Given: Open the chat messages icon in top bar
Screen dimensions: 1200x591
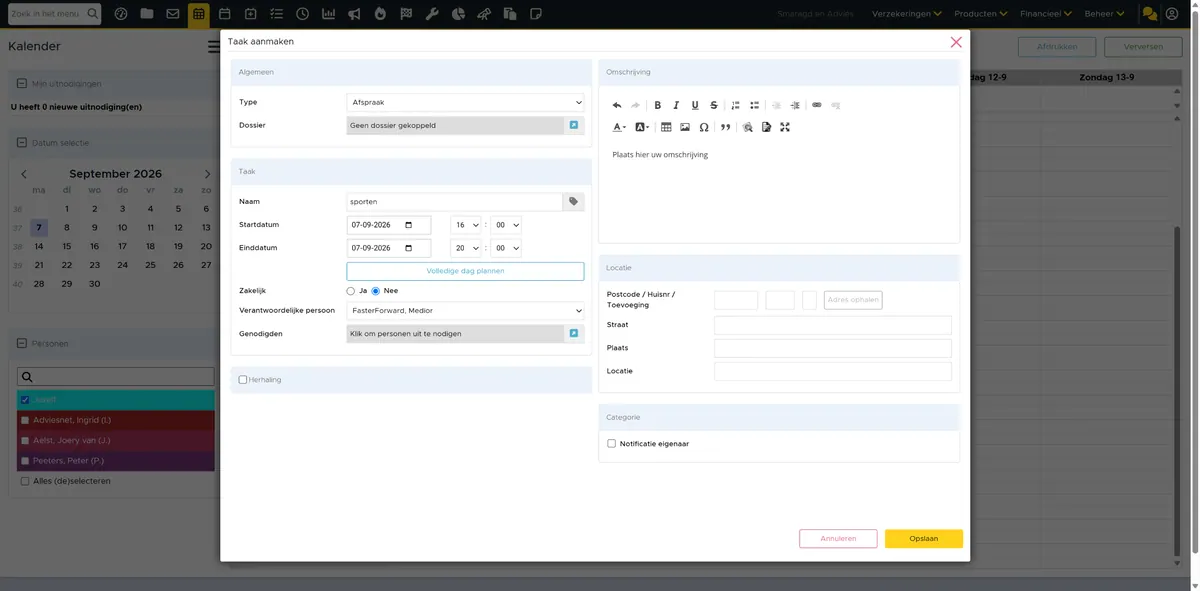Looking at the screenshot, I should pyautogui.click(x=1150, y=14).
